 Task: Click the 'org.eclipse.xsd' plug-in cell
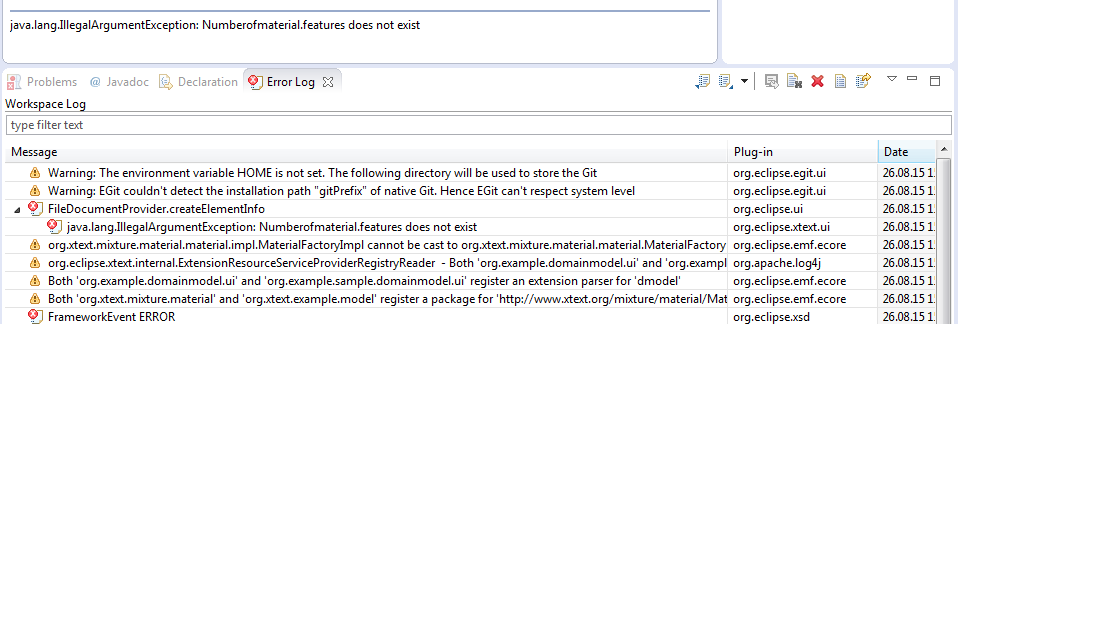point(771,317)
